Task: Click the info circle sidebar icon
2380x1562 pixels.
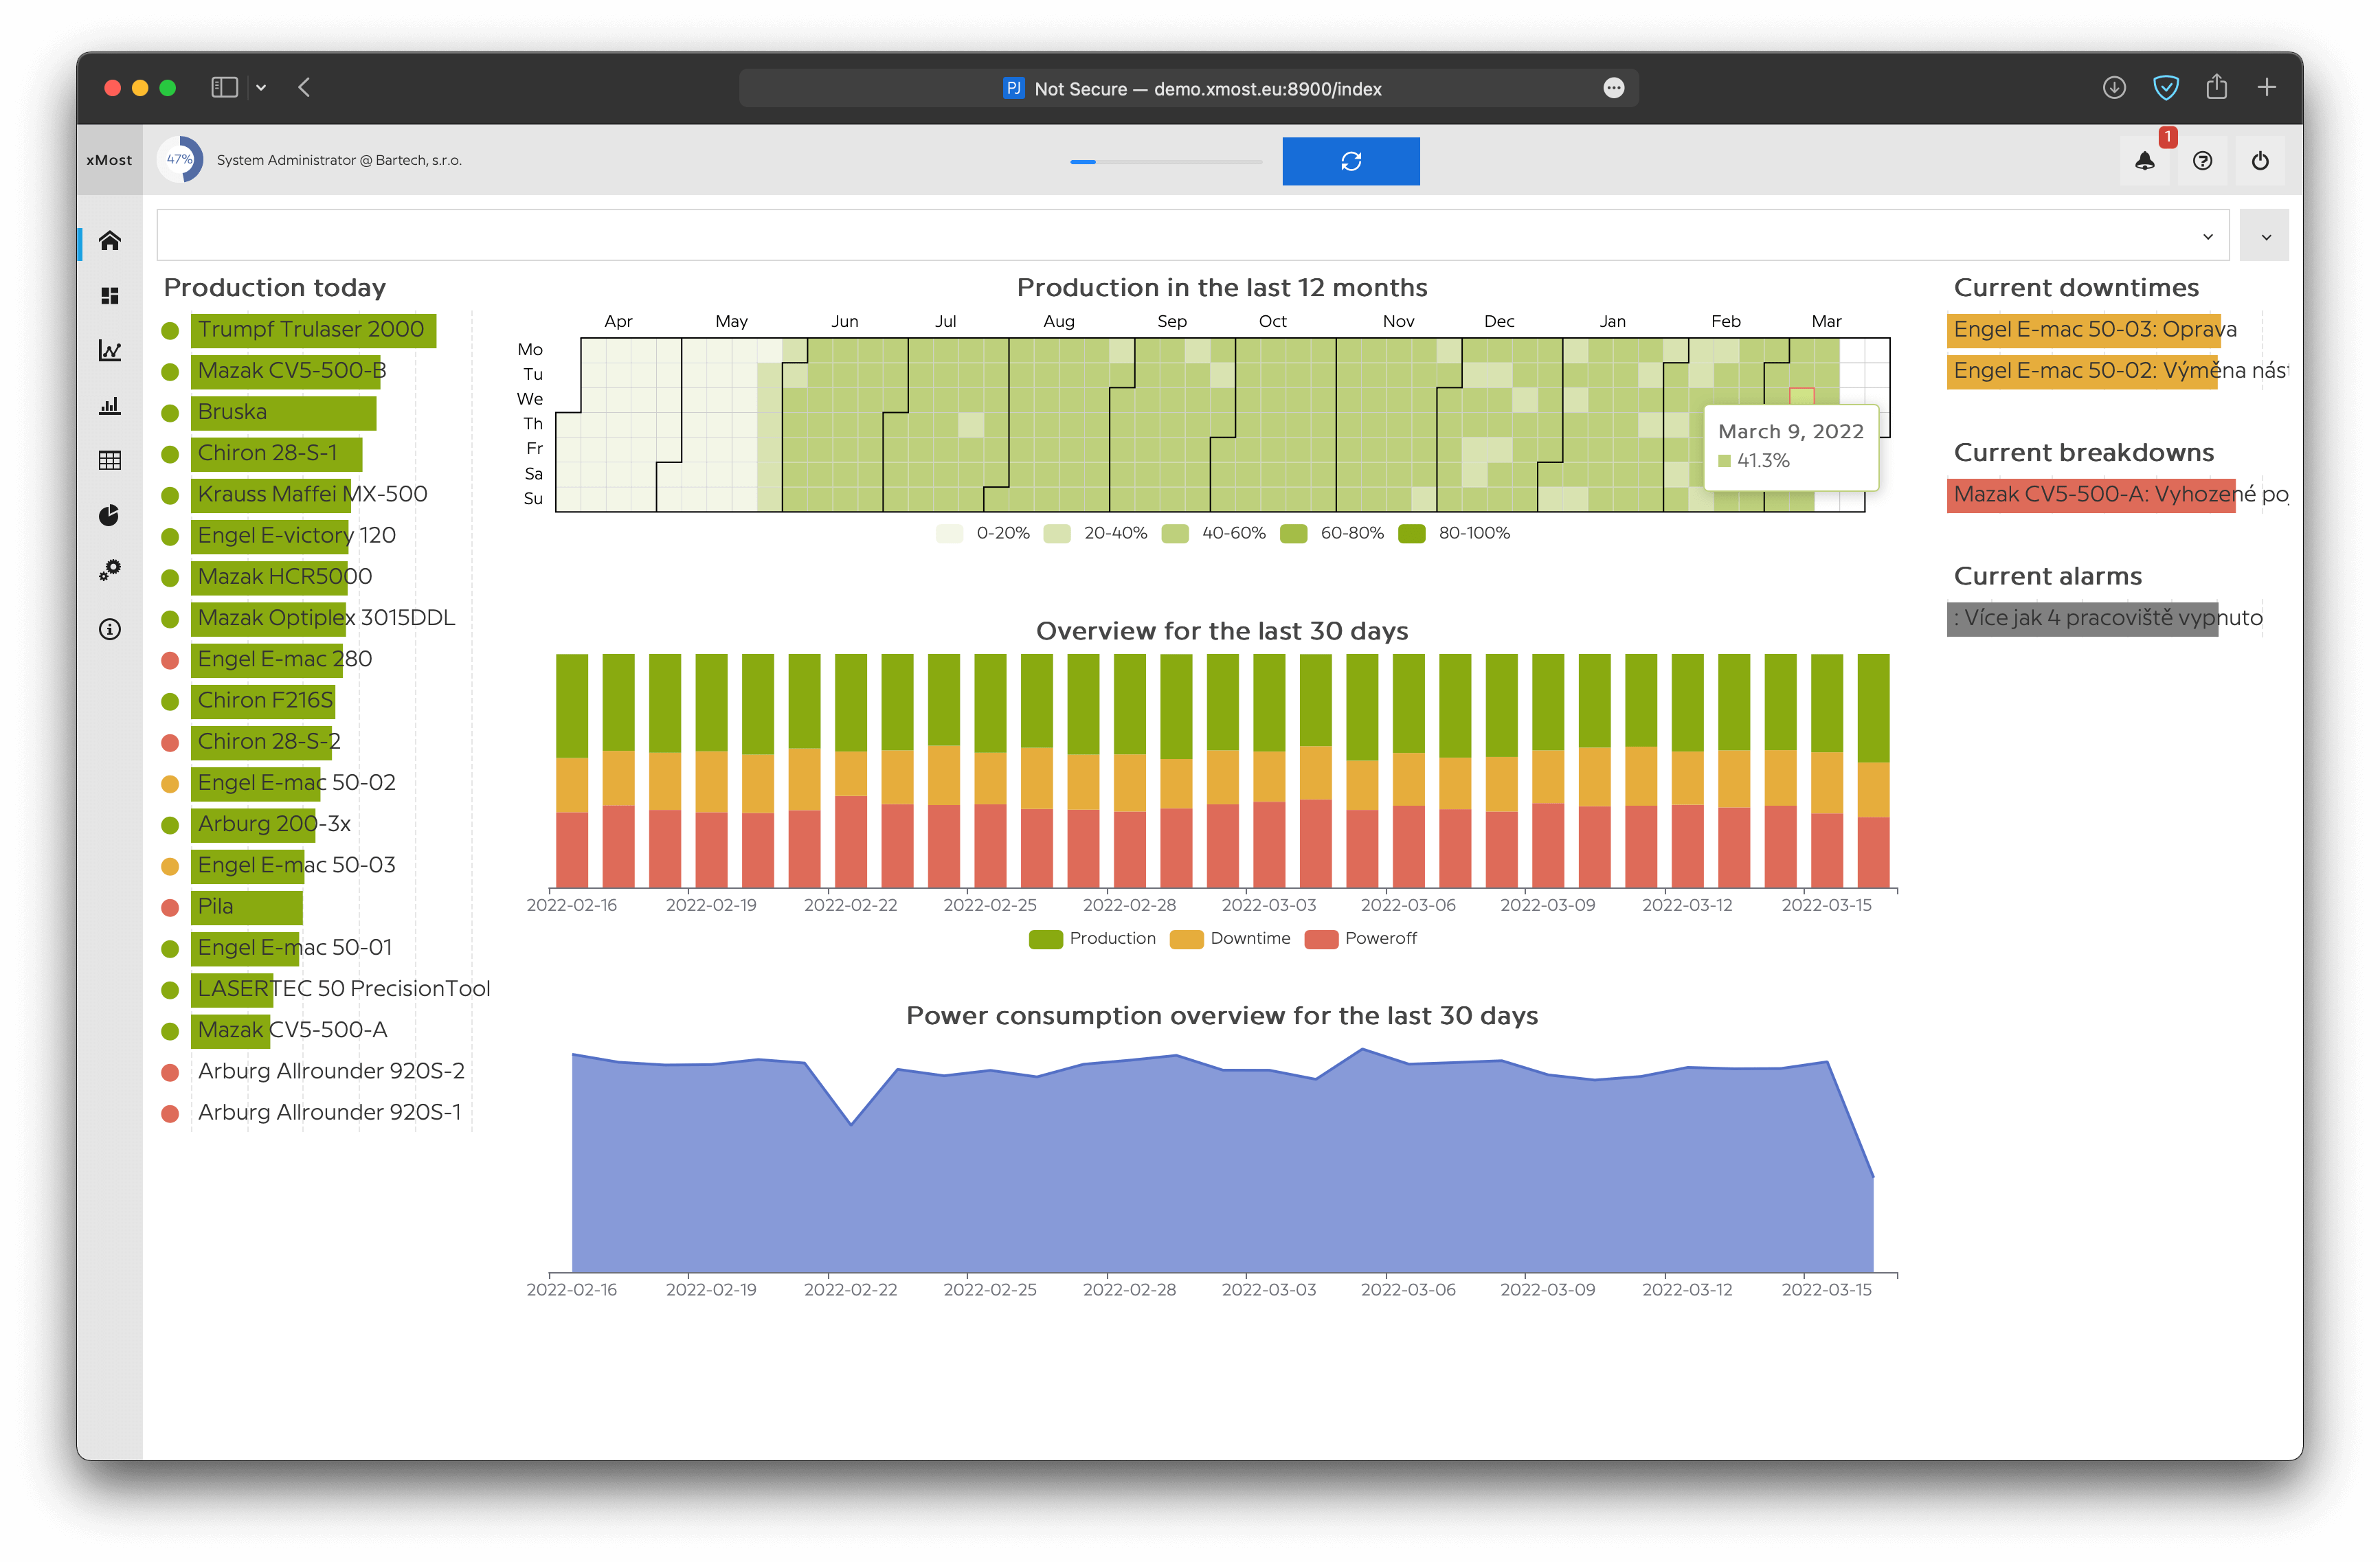Action: (110, 629)
